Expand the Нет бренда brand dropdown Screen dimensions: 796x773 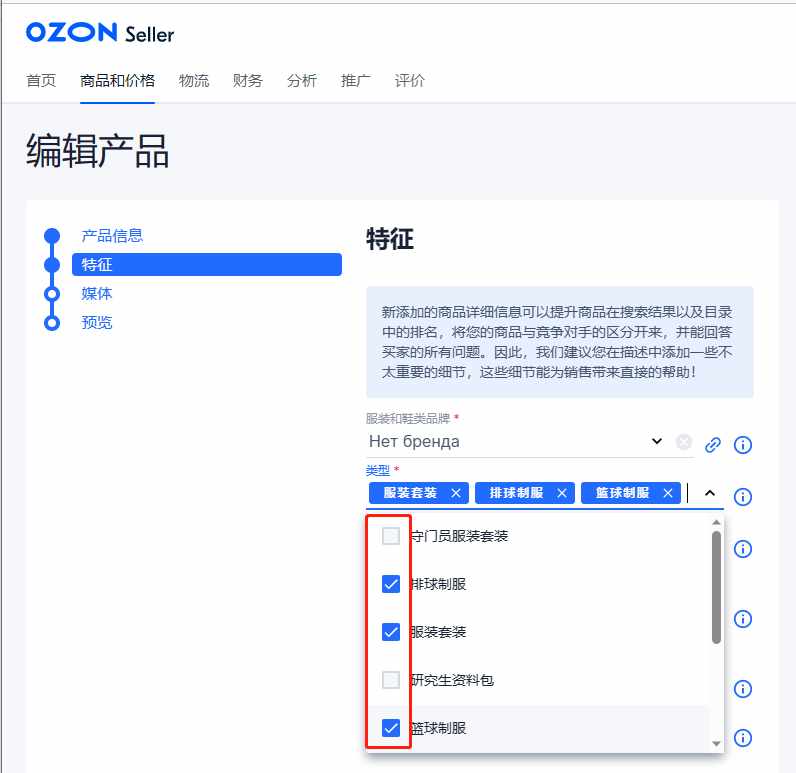pyautogui.click(x=657, y=441)
